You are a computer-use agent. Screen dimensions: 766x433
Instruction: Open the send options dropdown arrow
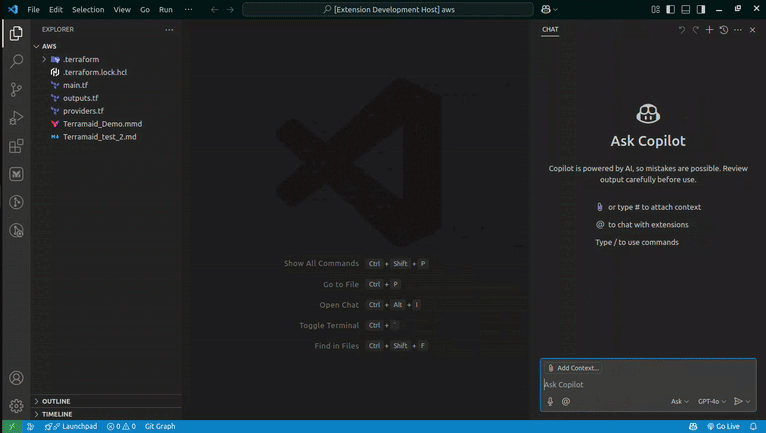pyautogui.click(x=748, y=401)
